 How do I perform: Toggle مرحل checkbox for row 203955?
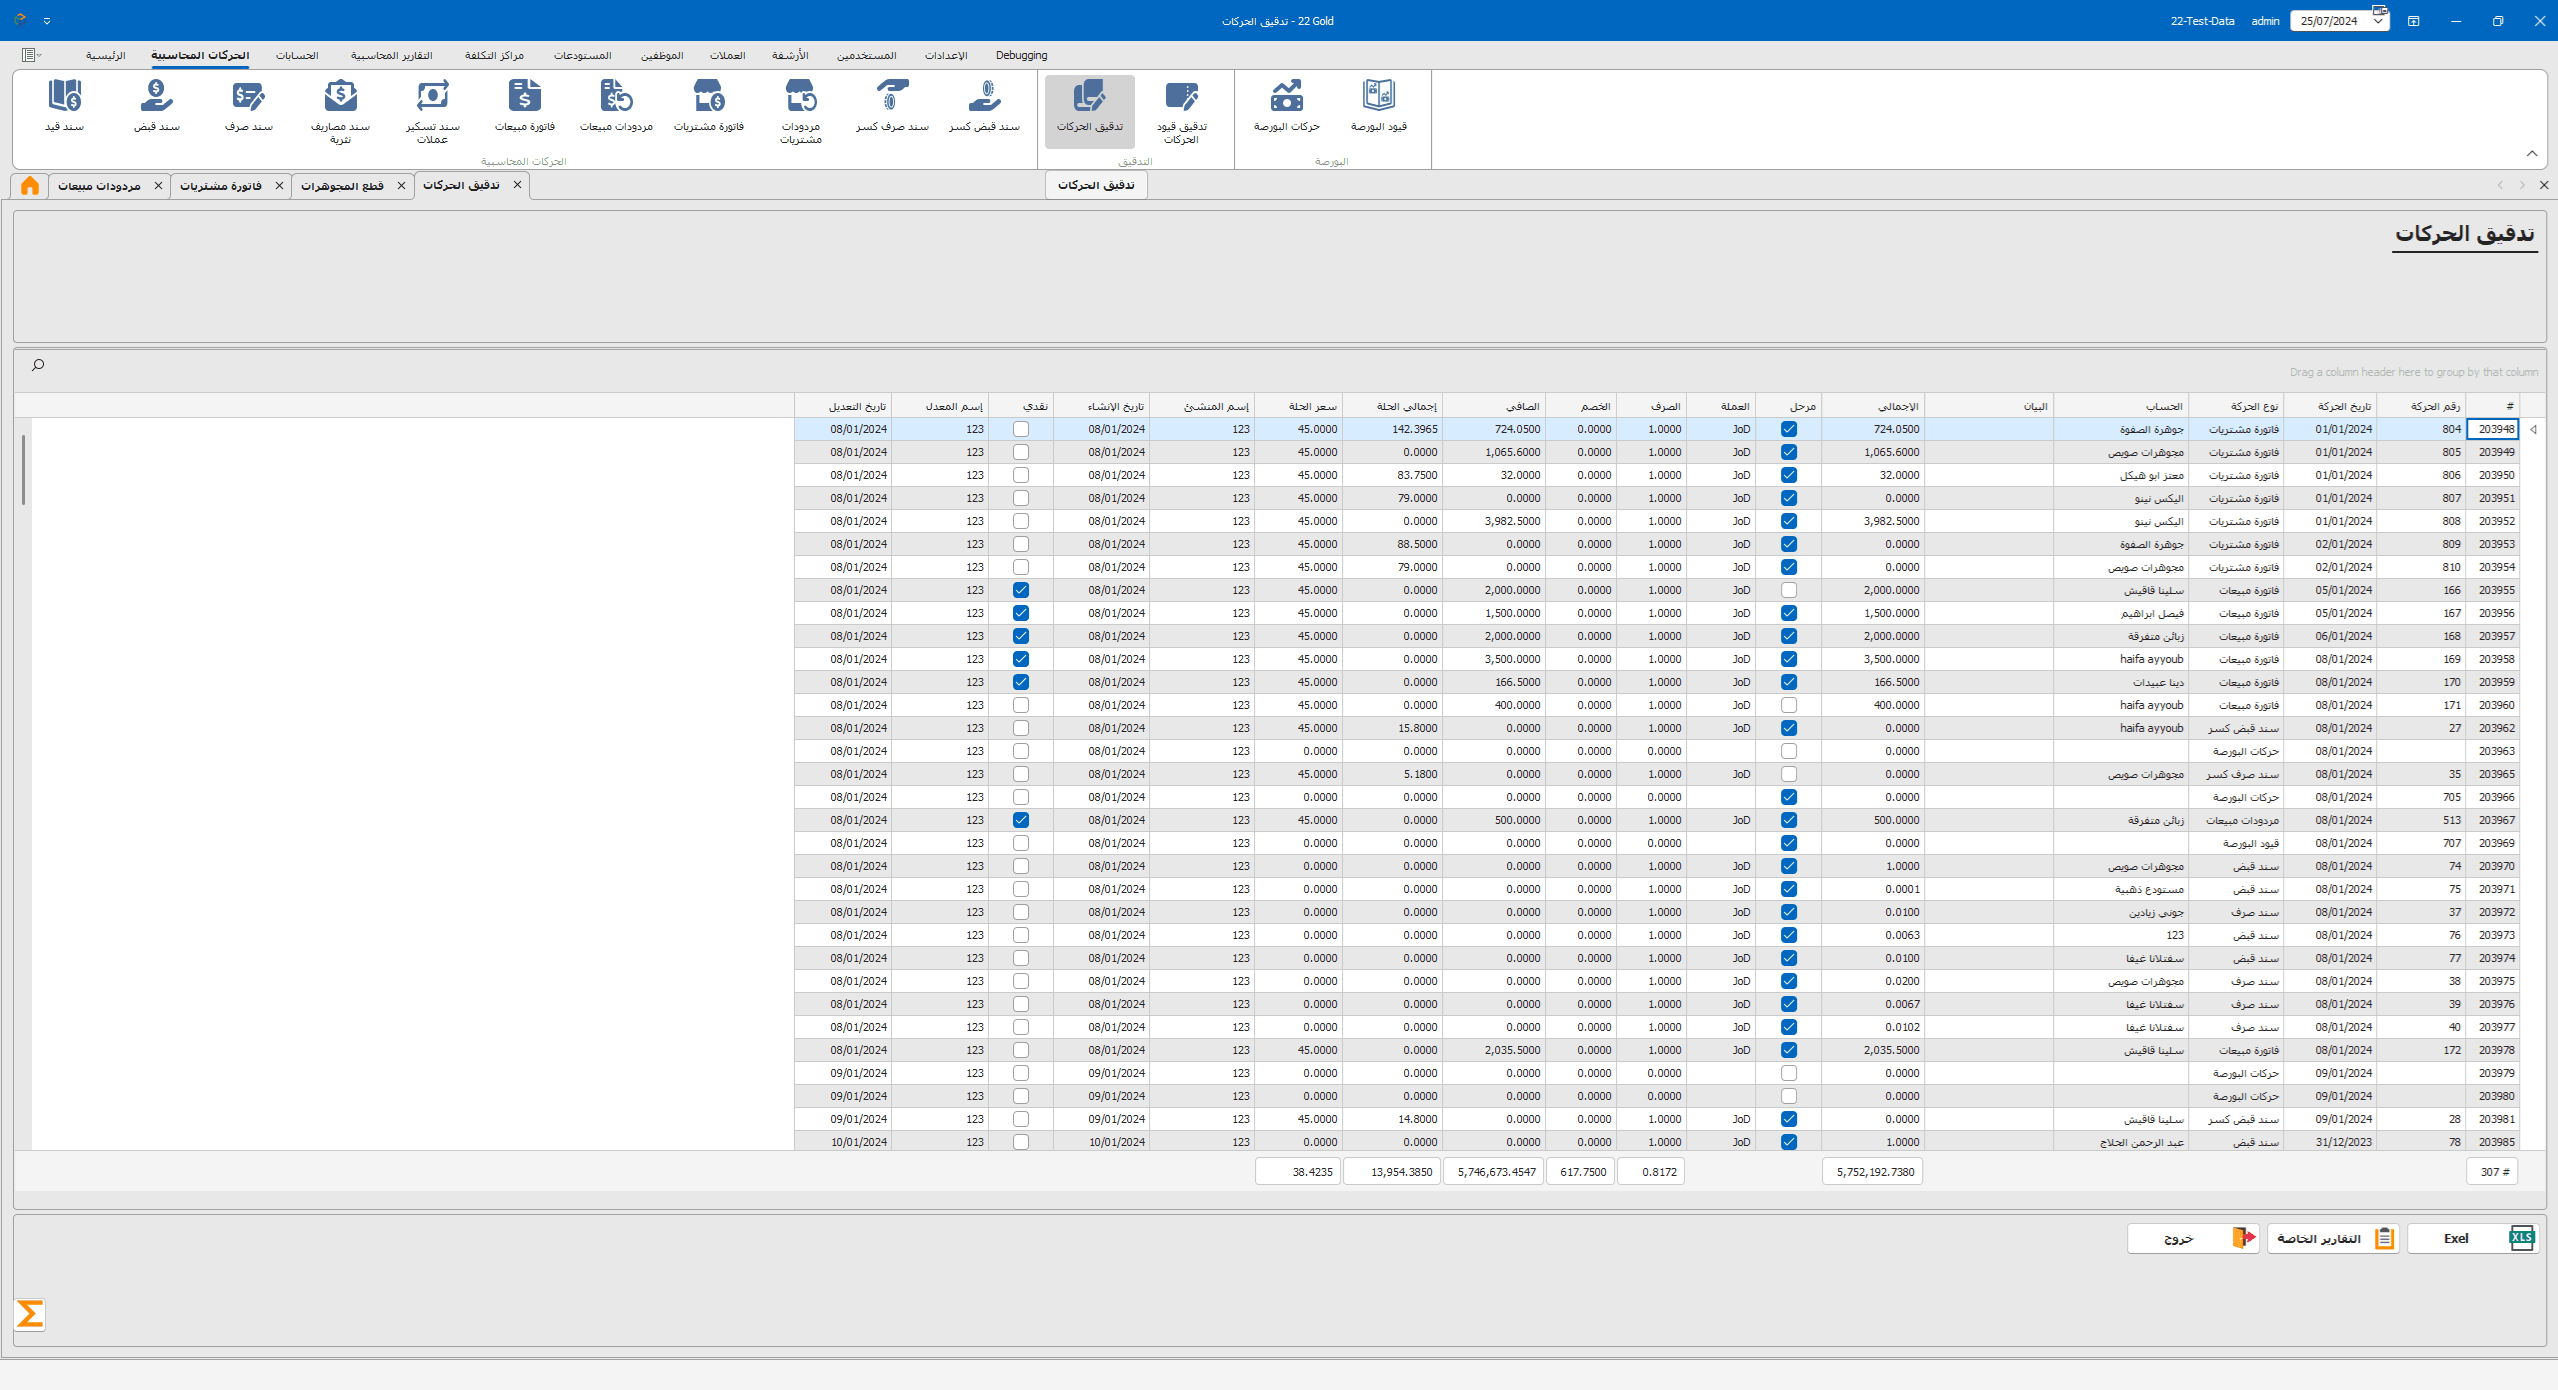pos(1789,590)
